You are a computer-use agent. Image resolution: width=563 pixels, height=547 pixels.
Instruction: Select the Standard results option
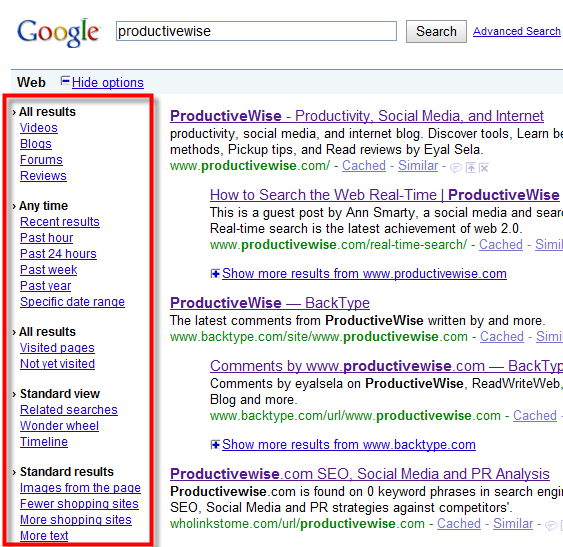point(67,472)
